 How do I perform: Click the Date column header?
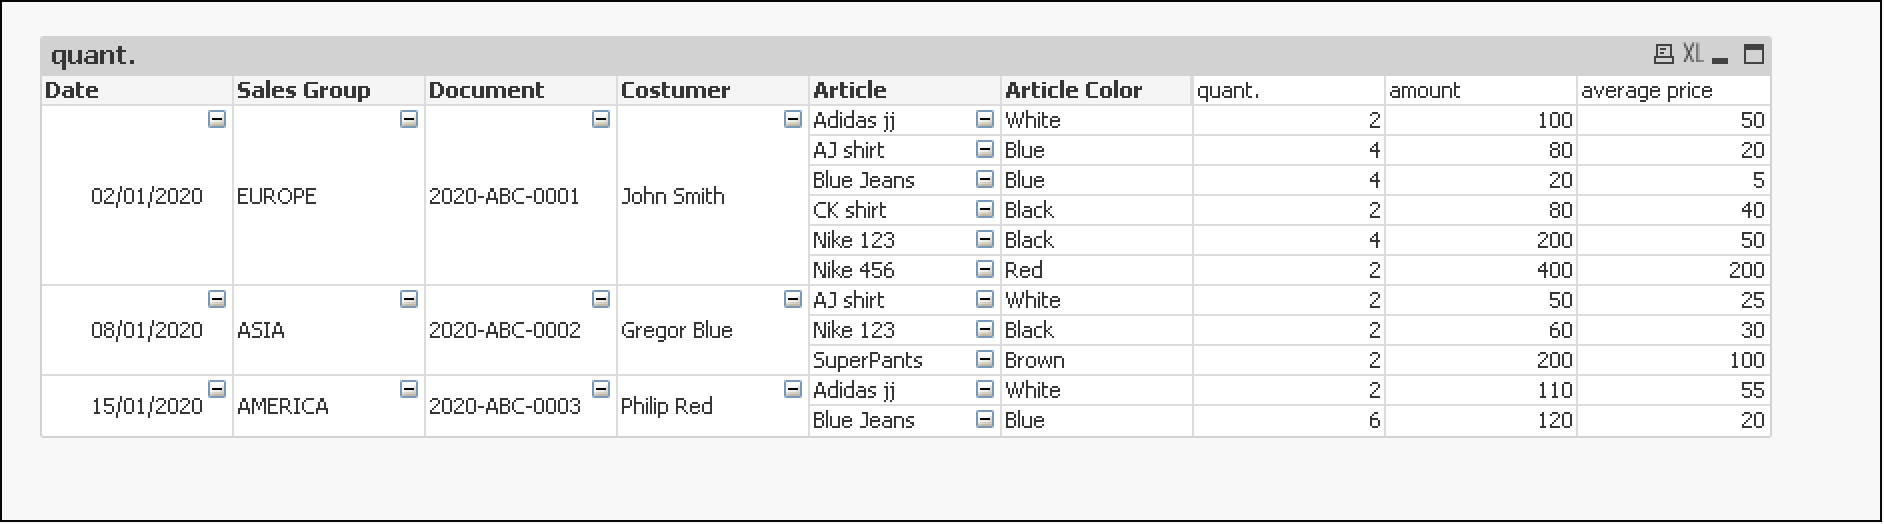(x=72, y=91)
